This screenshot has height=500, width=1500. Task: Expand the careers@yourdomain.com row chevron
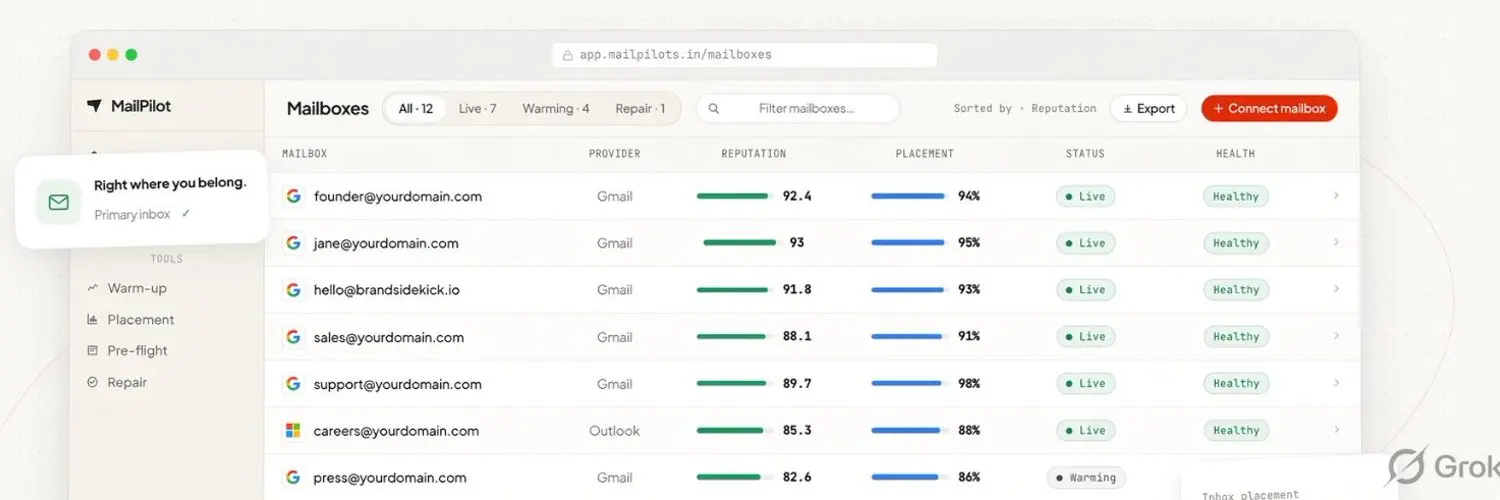(x=1336, y=430)
